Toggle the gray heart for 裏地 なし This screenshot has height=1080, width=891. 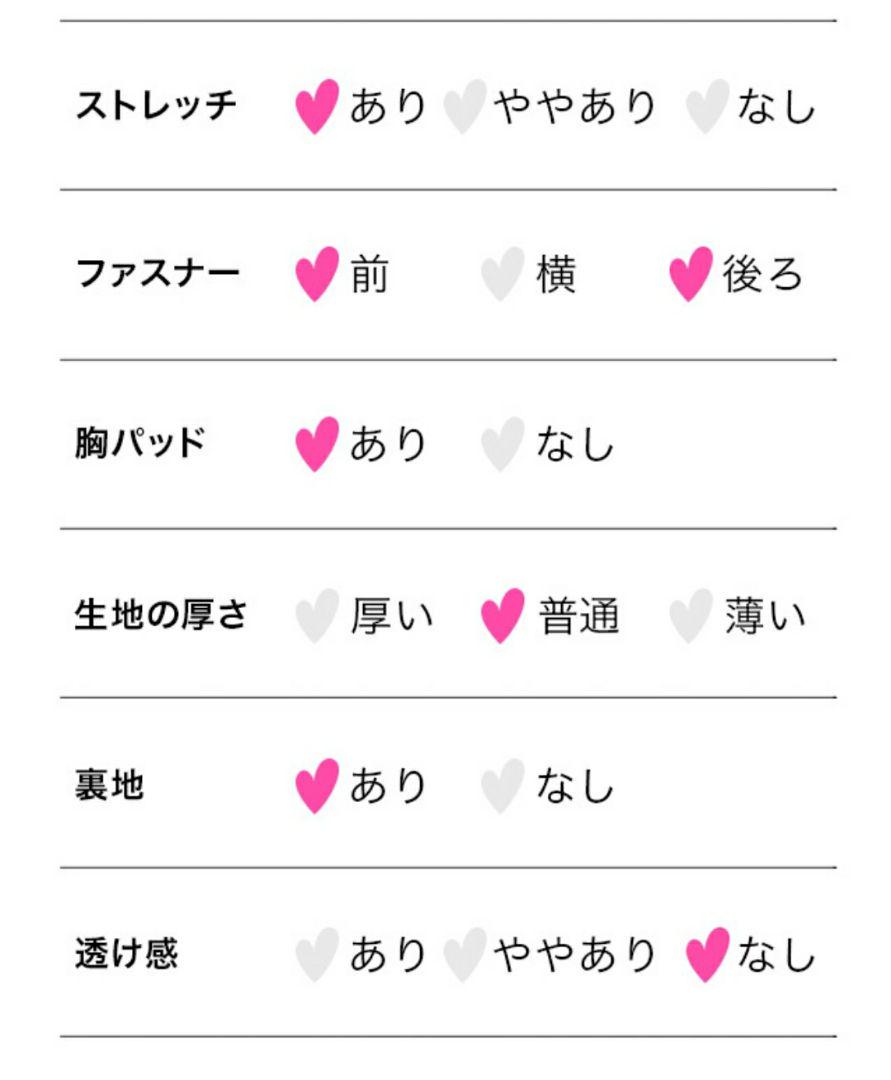click(x=503, y=786)
